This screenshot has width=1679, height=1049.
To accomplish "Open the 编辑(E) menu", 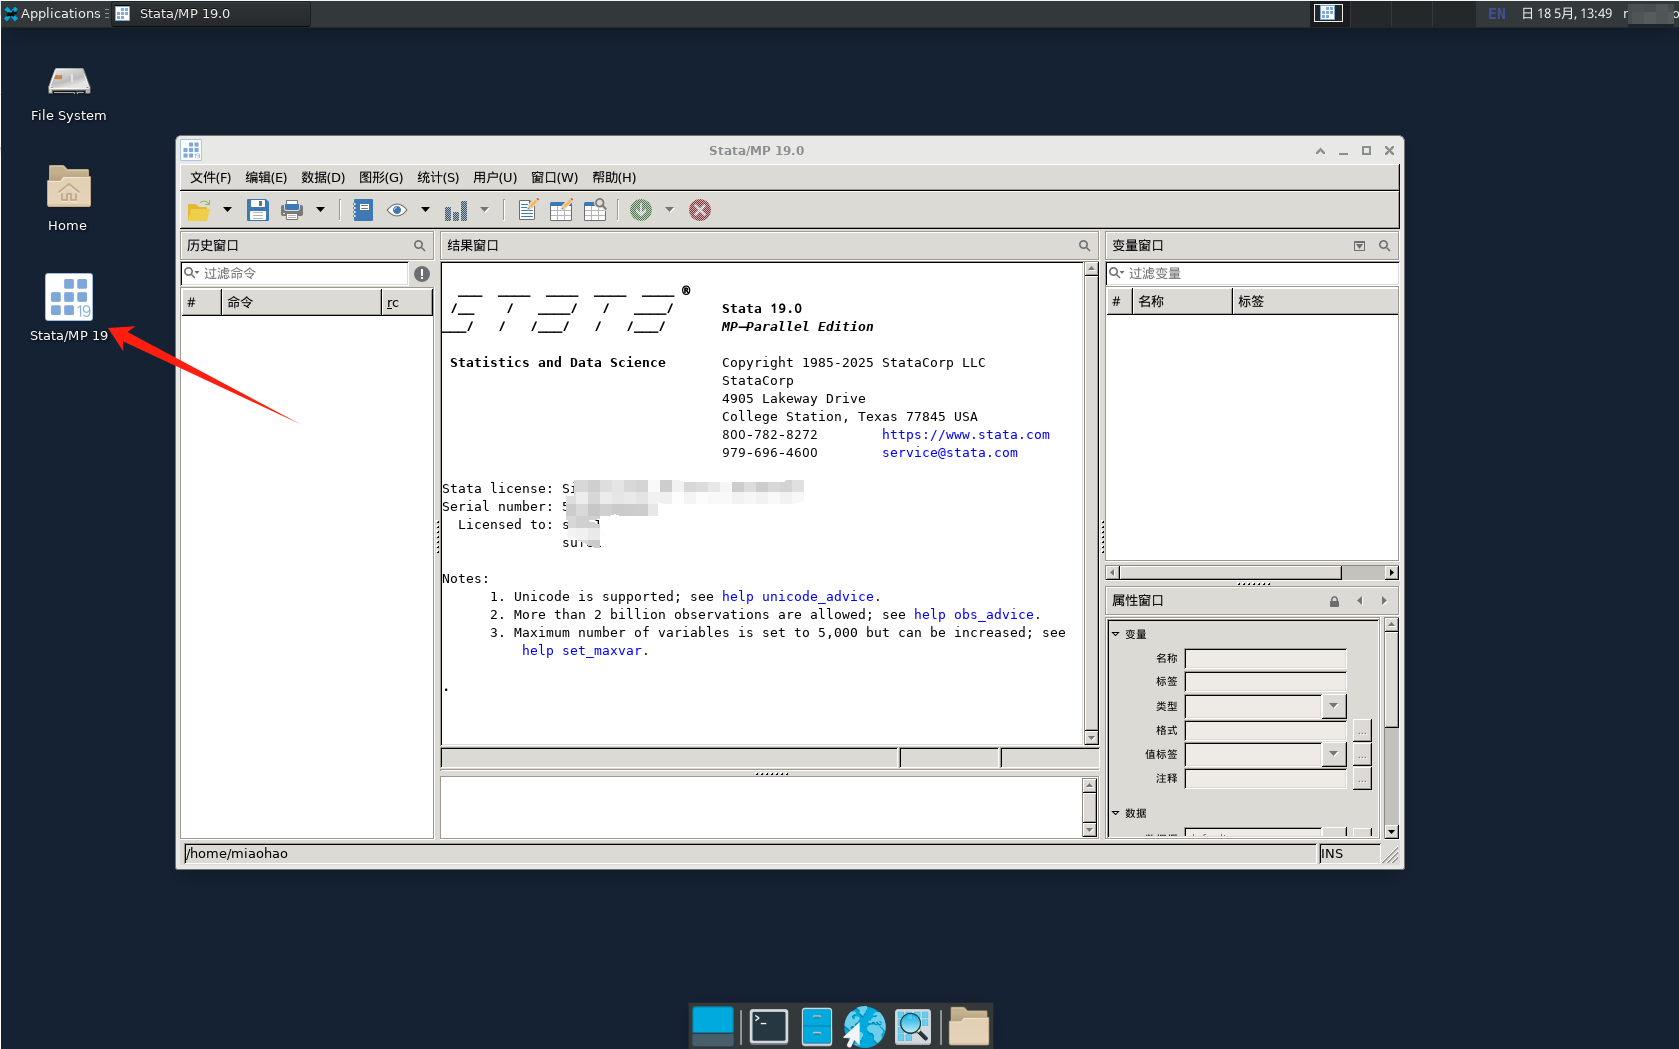I will (266, 178).
